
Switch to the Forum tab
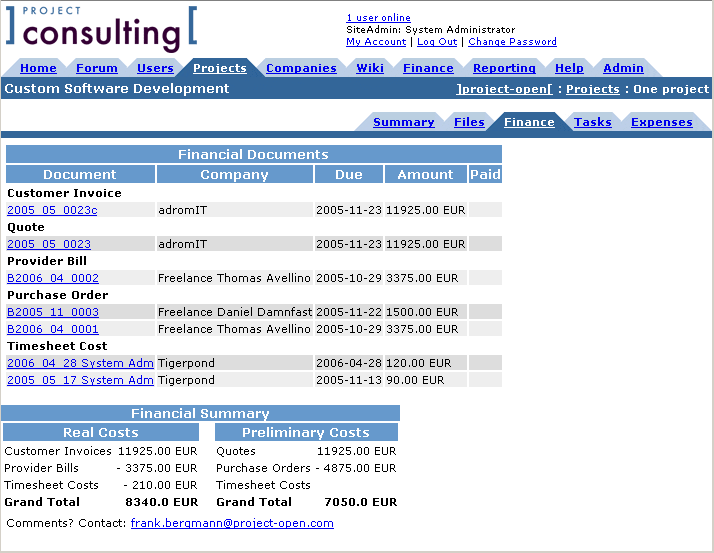tap(97, 68)
